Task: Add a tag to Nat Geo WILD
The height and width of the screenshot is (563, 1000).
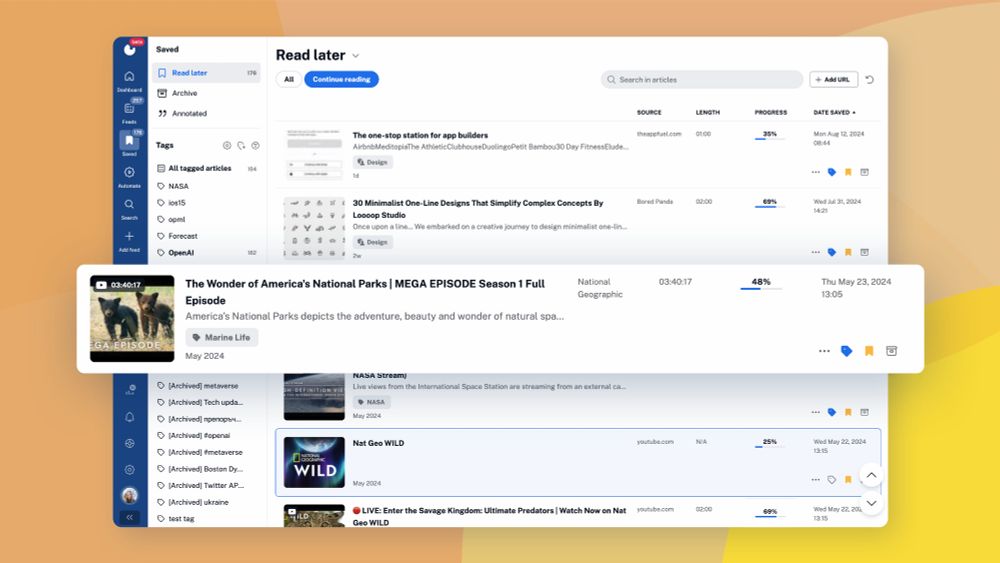Action: [832, 479]
